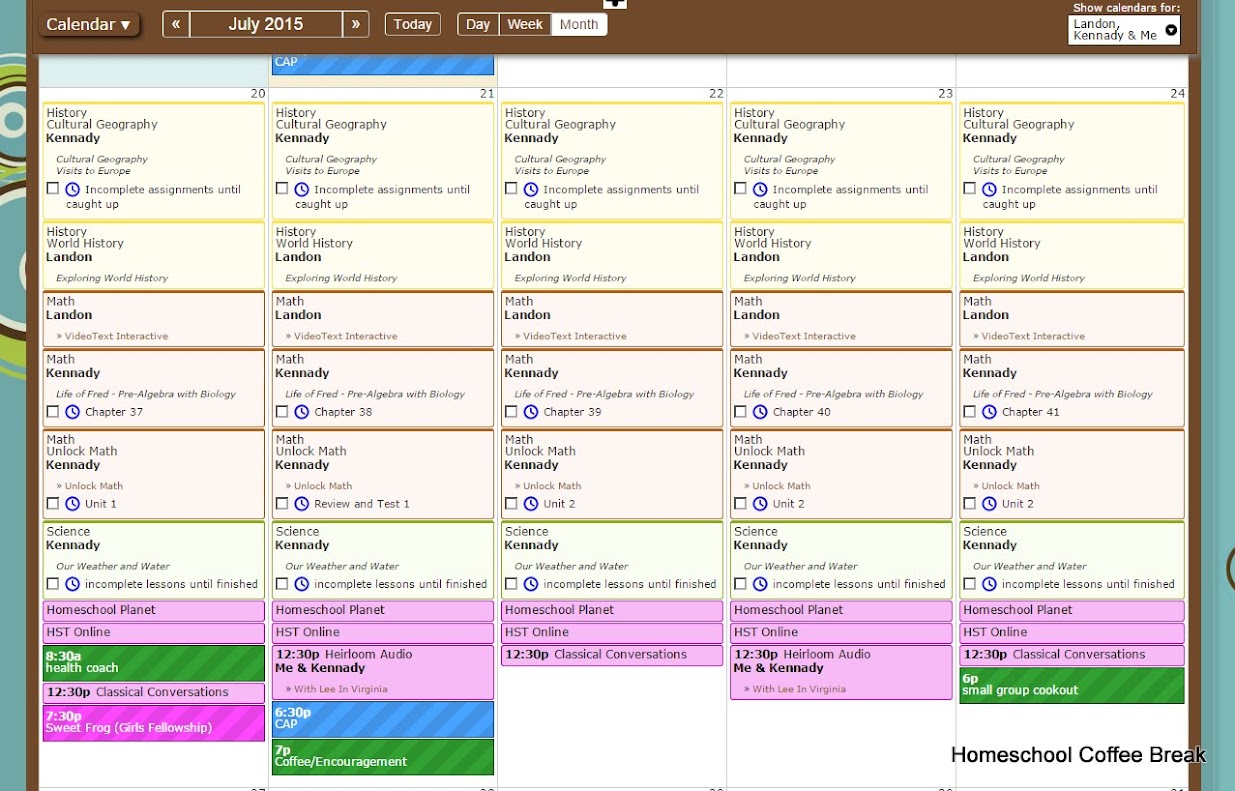Go to previous month arrow
The width and height of the screenshot is (1235, 791).
176,24
